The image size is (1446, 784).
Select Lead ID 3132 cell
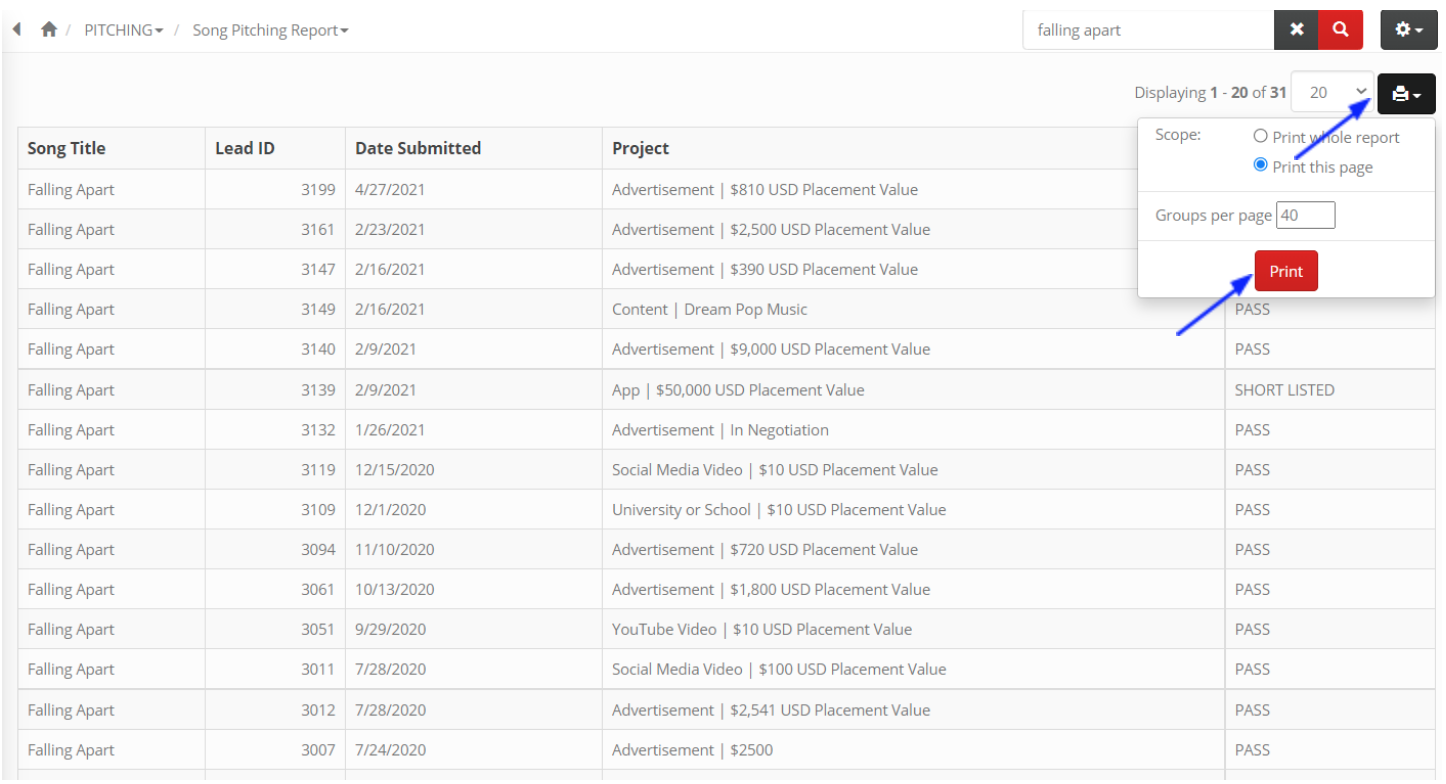click(x=275, y=430)
